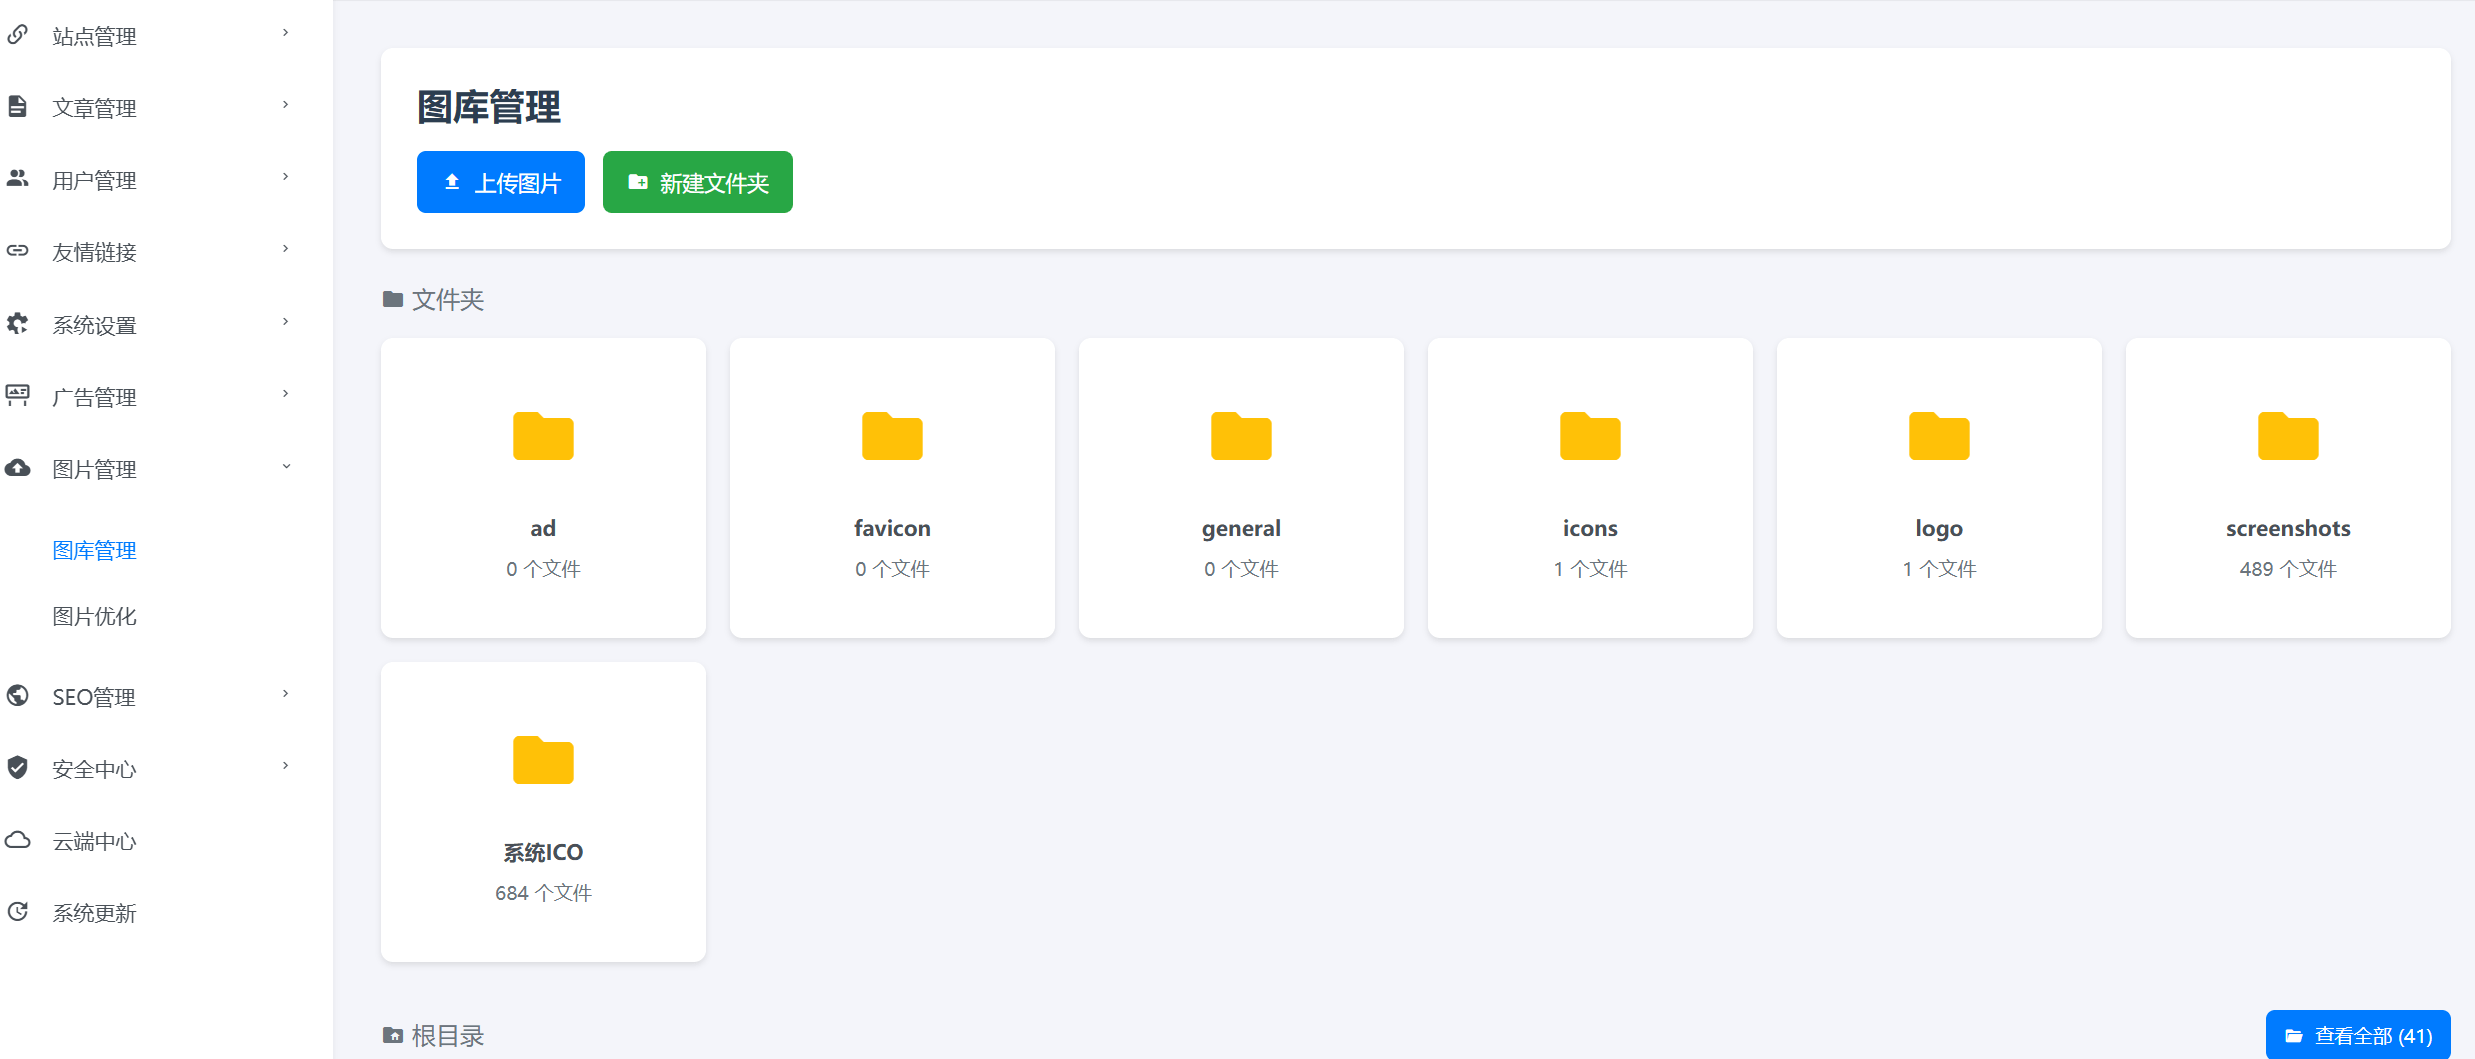Click the '489 个文件' count text

click(2288, 569)
